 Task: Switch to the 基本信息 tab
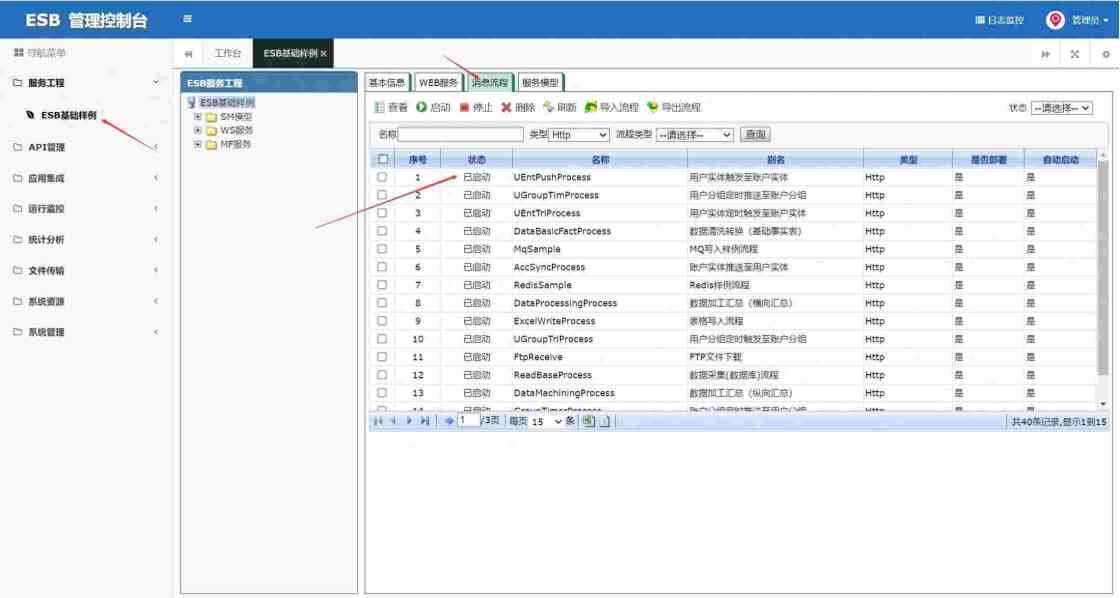coord(386,83)
